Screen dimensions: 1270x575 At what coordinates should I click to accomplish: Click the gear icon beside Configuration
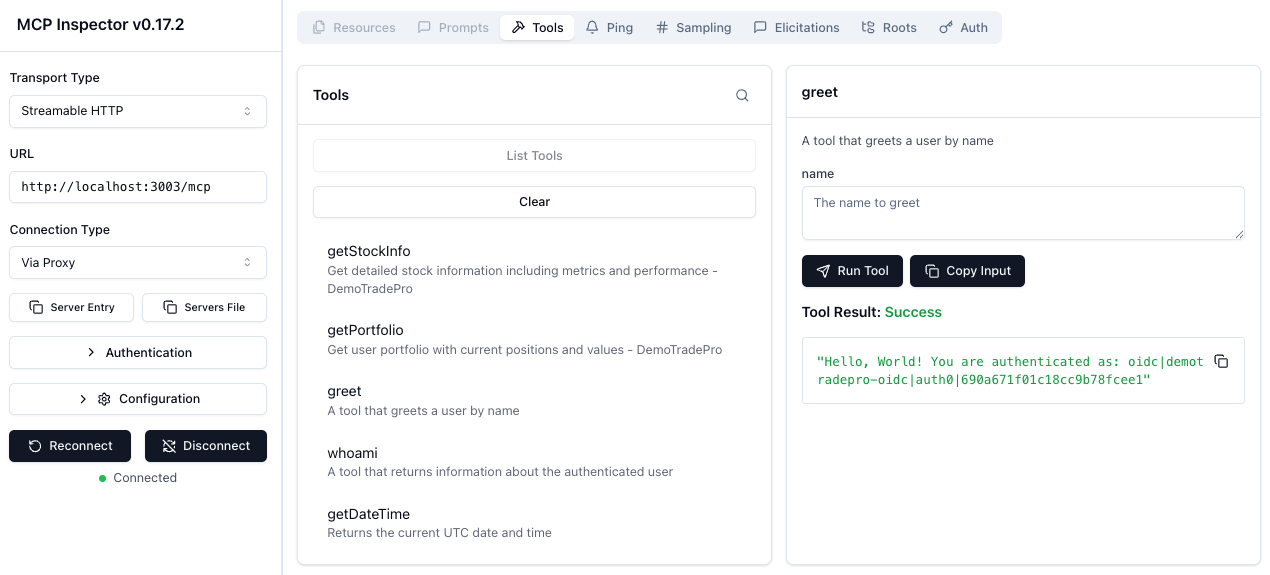[x=104, y=399]
